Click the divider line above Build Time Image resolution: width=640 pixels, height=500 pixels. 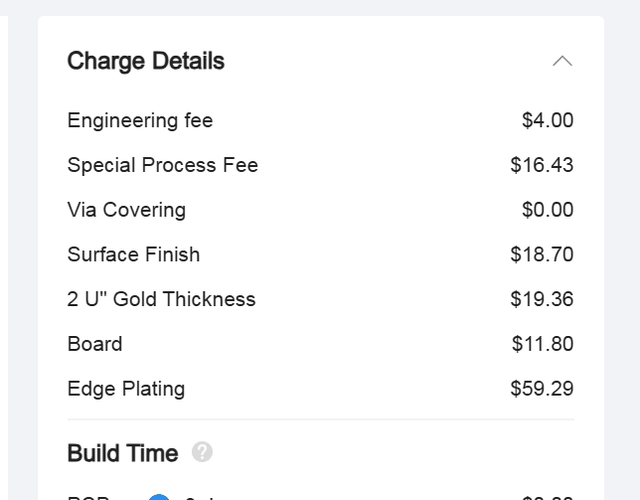click(320, 420)
